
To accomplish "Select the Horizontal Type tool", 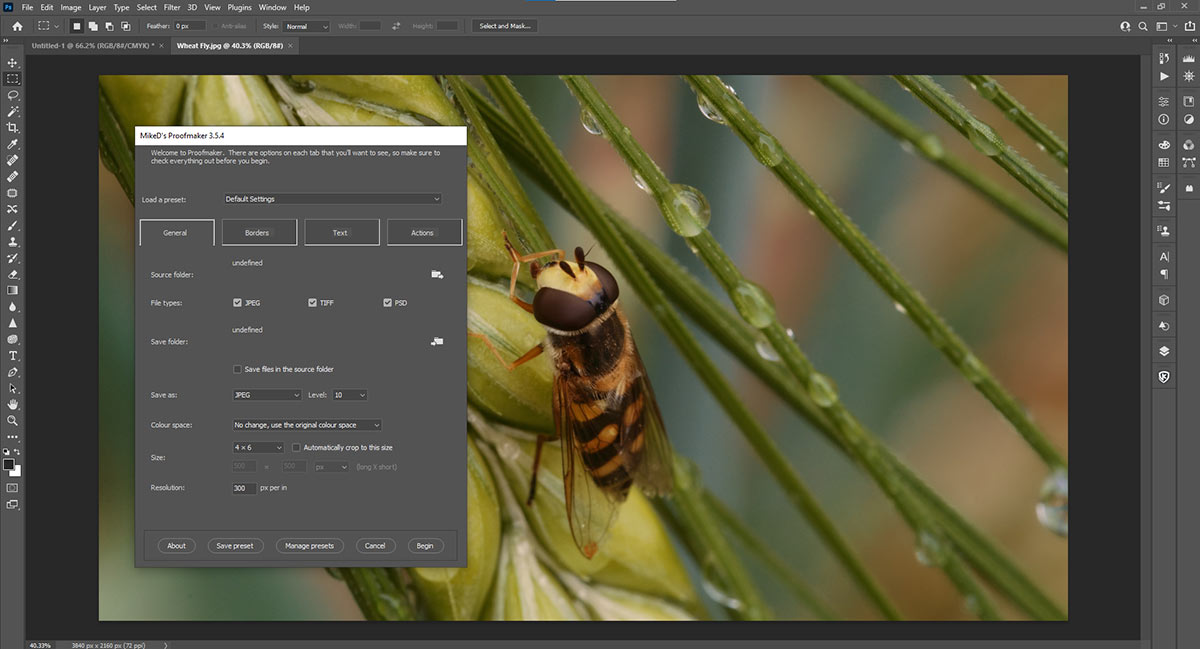I will coord(12,355).
